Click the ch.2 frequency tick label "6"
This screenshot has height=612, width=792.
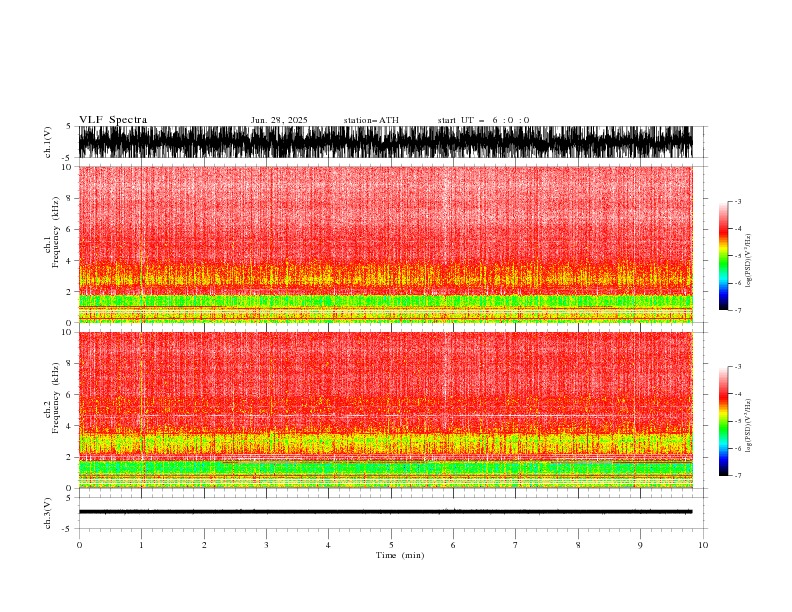click(69, 394)
